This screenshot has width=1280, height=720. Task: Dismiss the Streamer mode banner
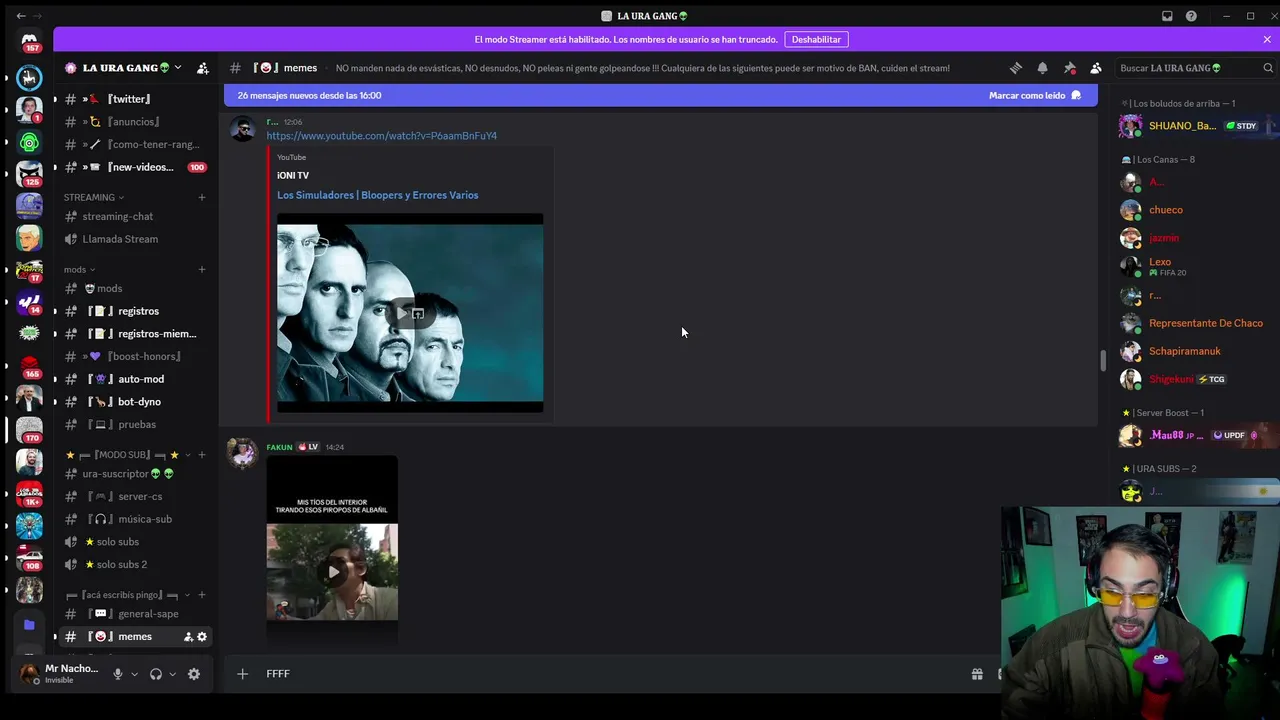(x=1267, y=40)
